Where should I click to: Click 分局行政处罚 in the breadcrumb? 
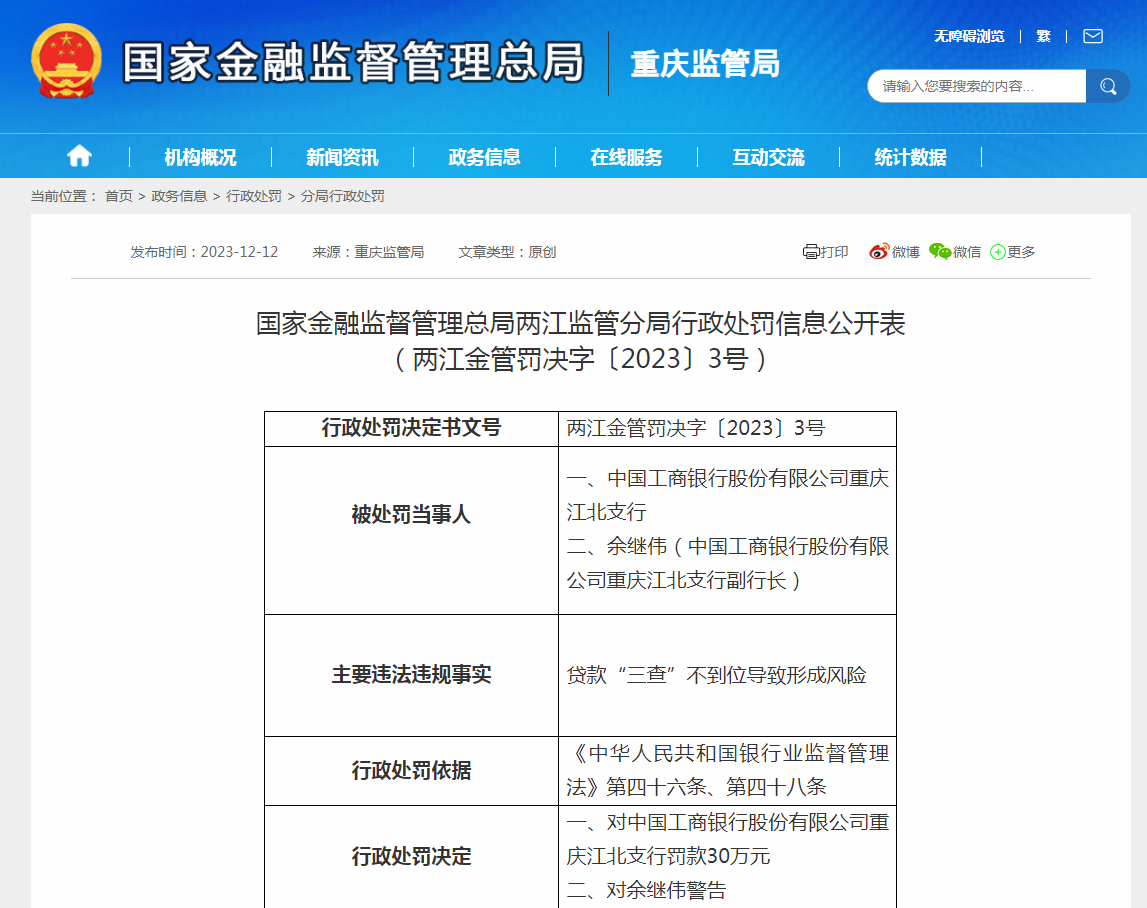tap(342, 196)
